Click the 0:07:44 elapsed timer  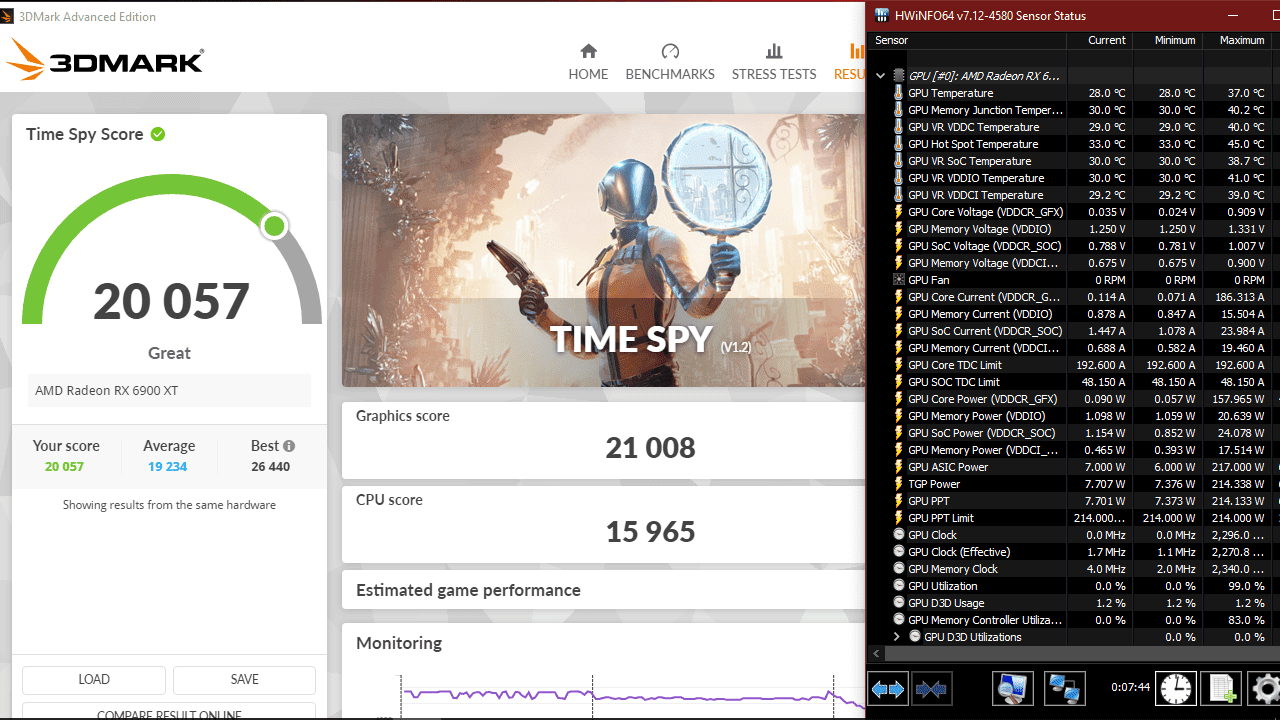coord(1130,688)
